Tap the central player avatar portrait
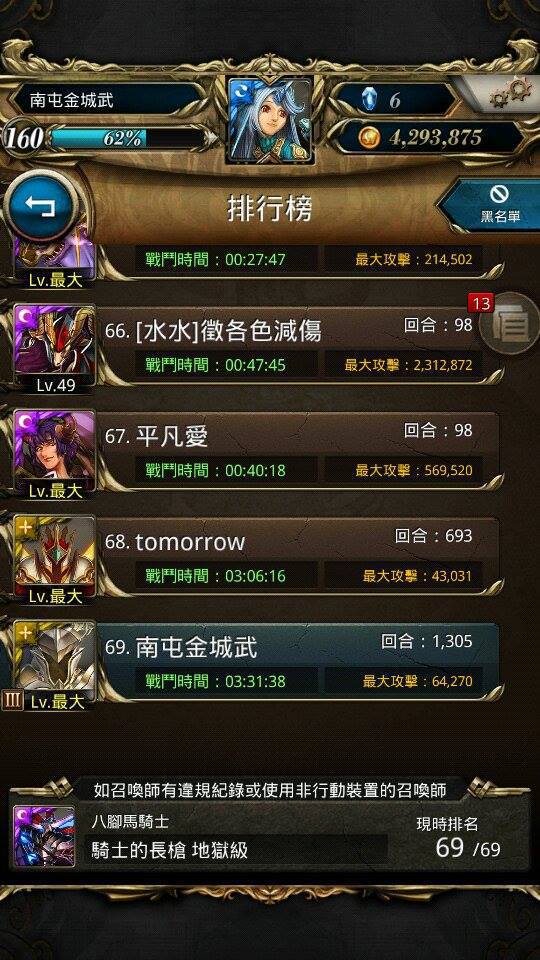540x960 pixels. (x=270, y=119)
